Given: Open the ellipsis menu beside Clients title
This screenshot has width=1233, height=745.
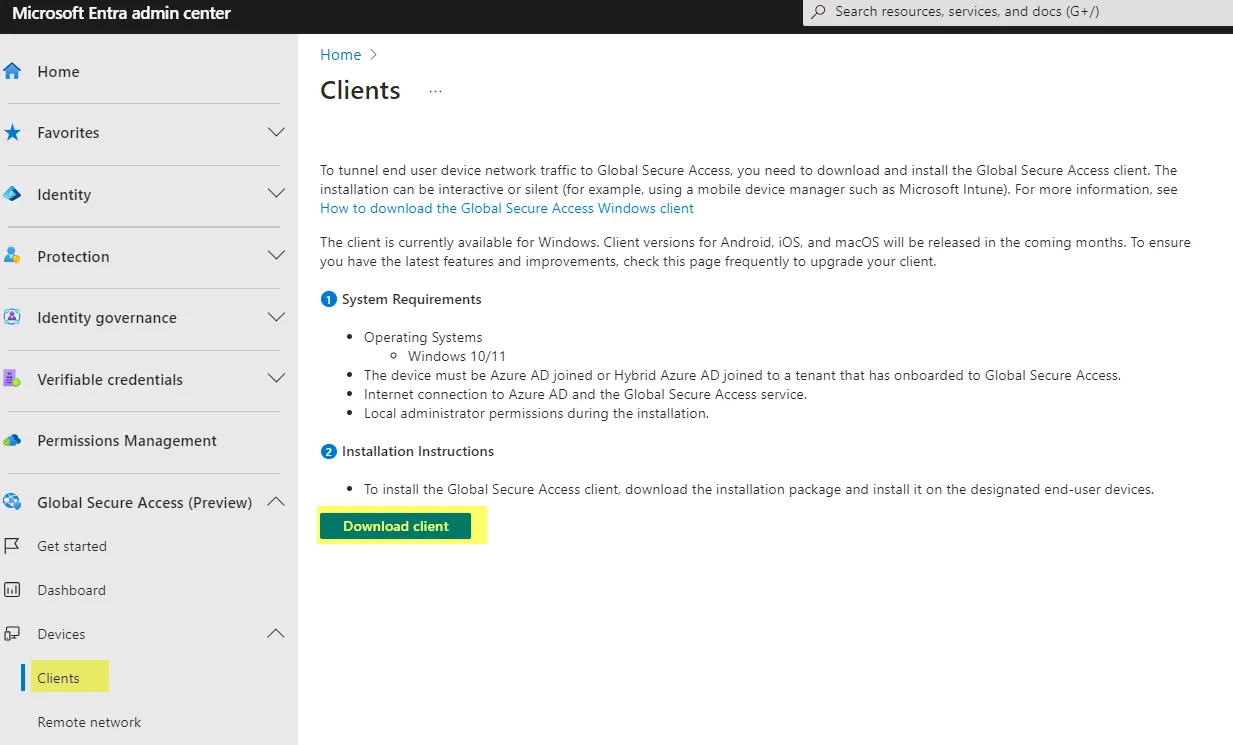Looking at the screenshot, I should (435, 91).
